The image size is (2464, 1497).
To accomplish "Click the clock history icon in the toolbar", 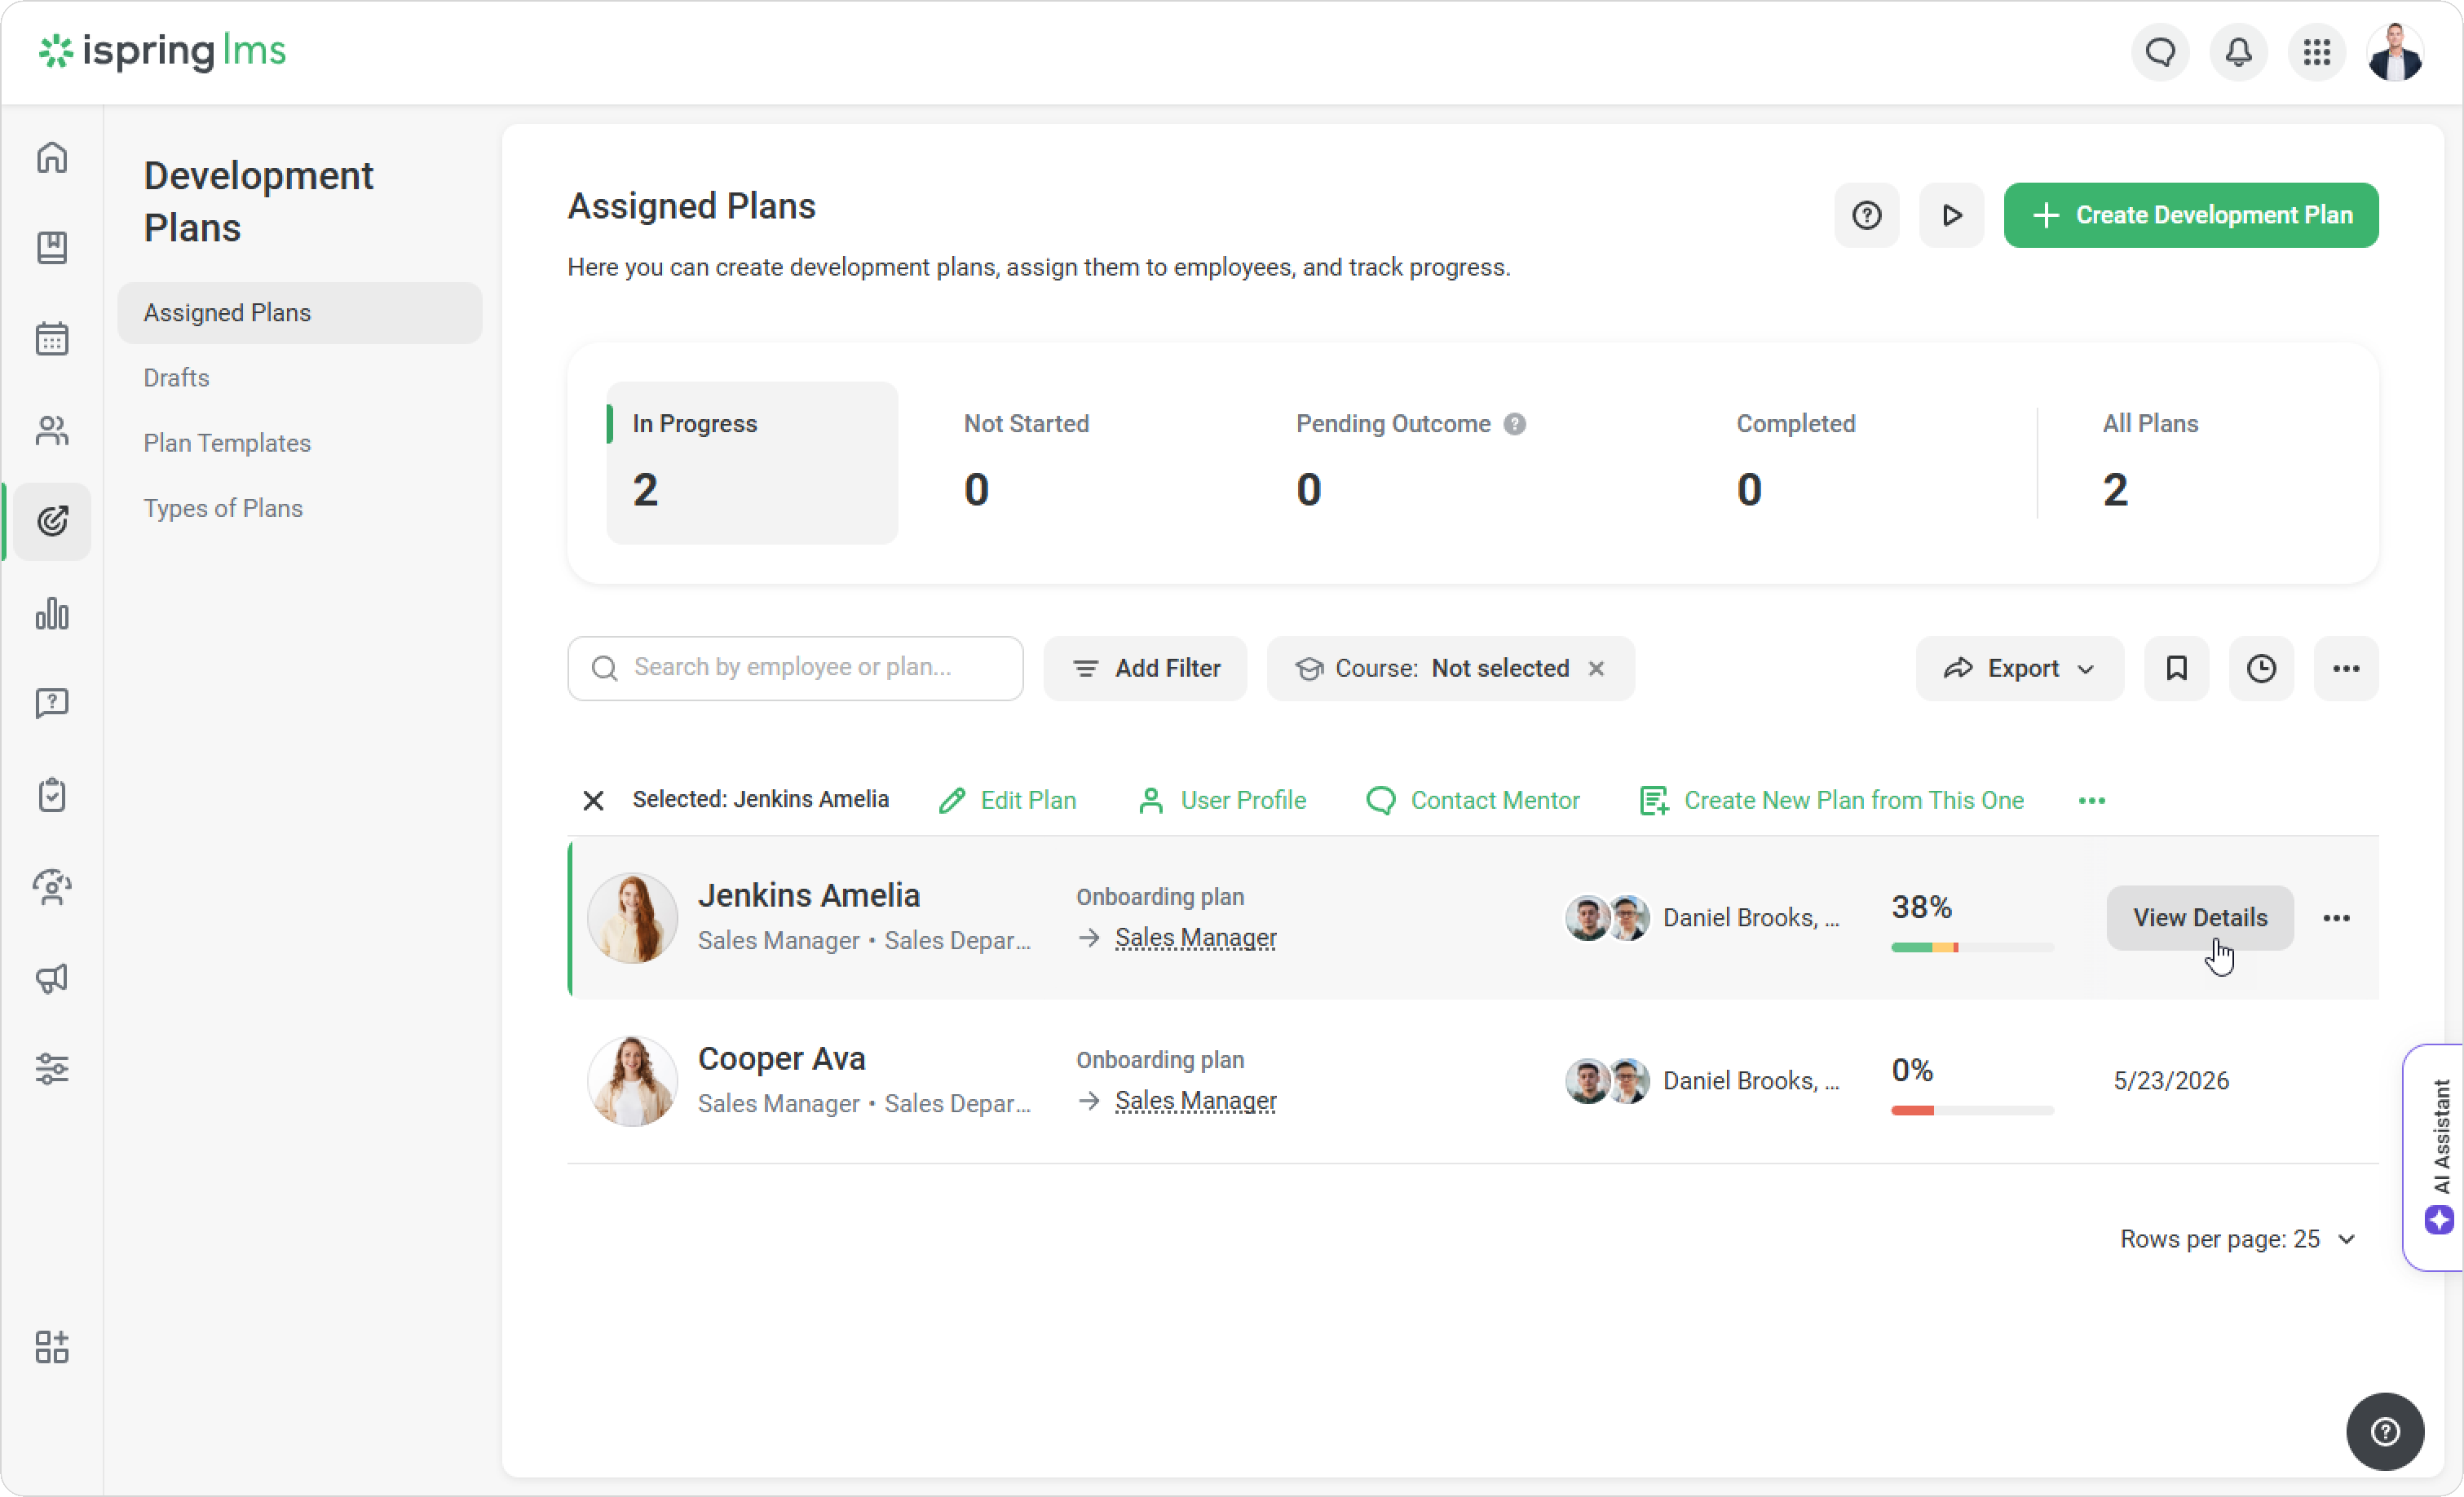I will coord(2261,668).
